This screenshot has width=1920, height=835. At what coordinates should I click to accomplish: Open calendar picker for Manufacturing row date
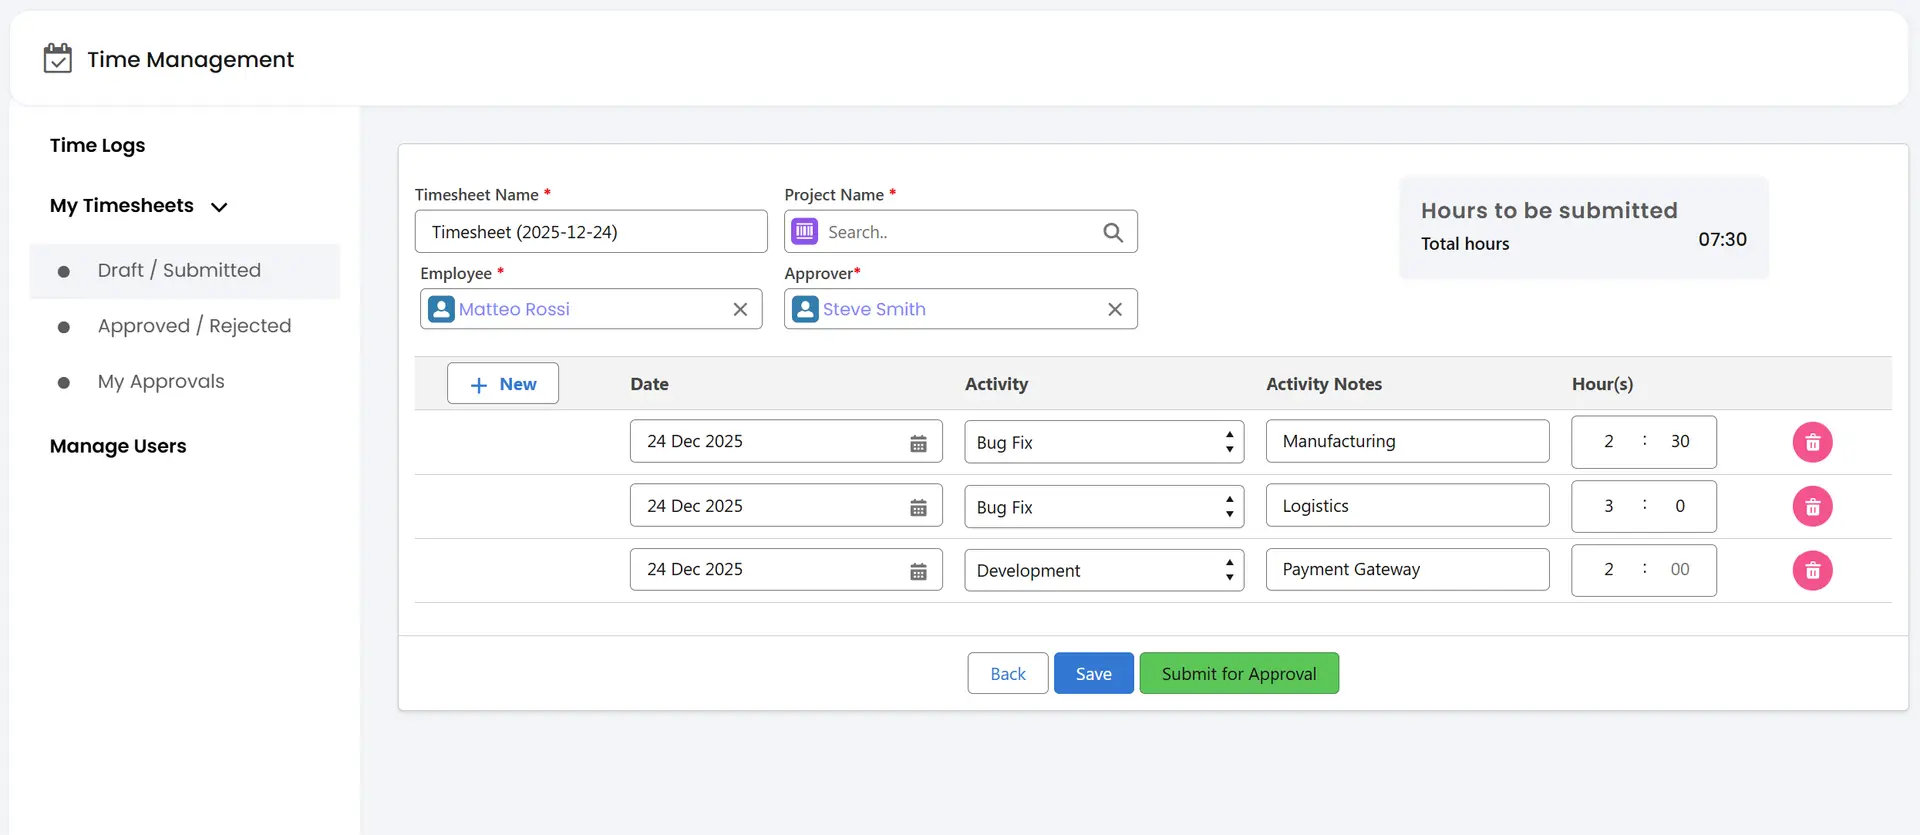tap(918, 443)
